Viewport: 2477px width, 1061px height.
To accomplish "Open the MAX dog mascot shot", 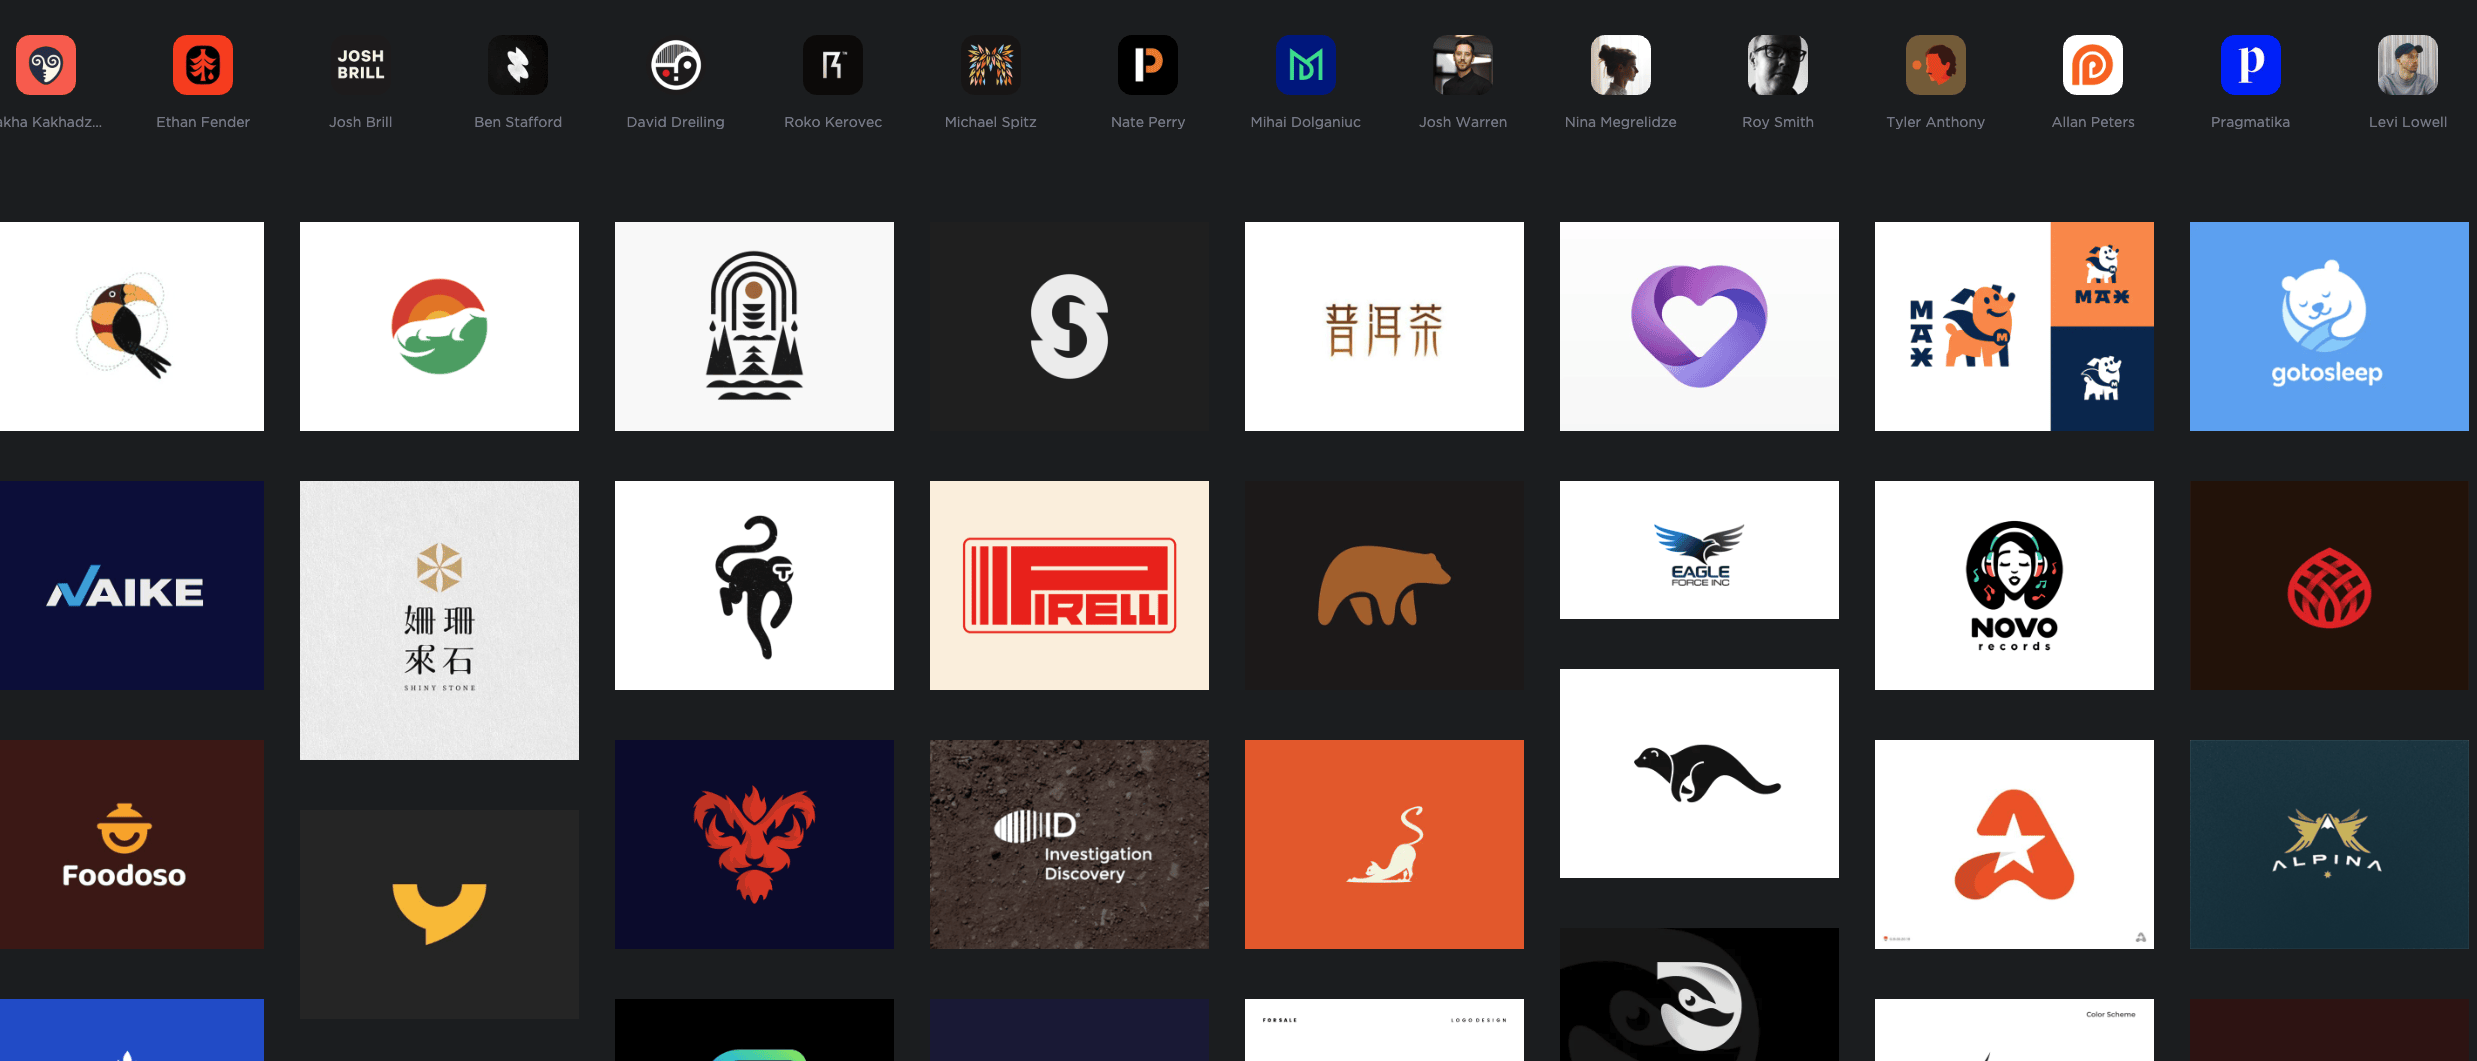I will [2014, 326].
